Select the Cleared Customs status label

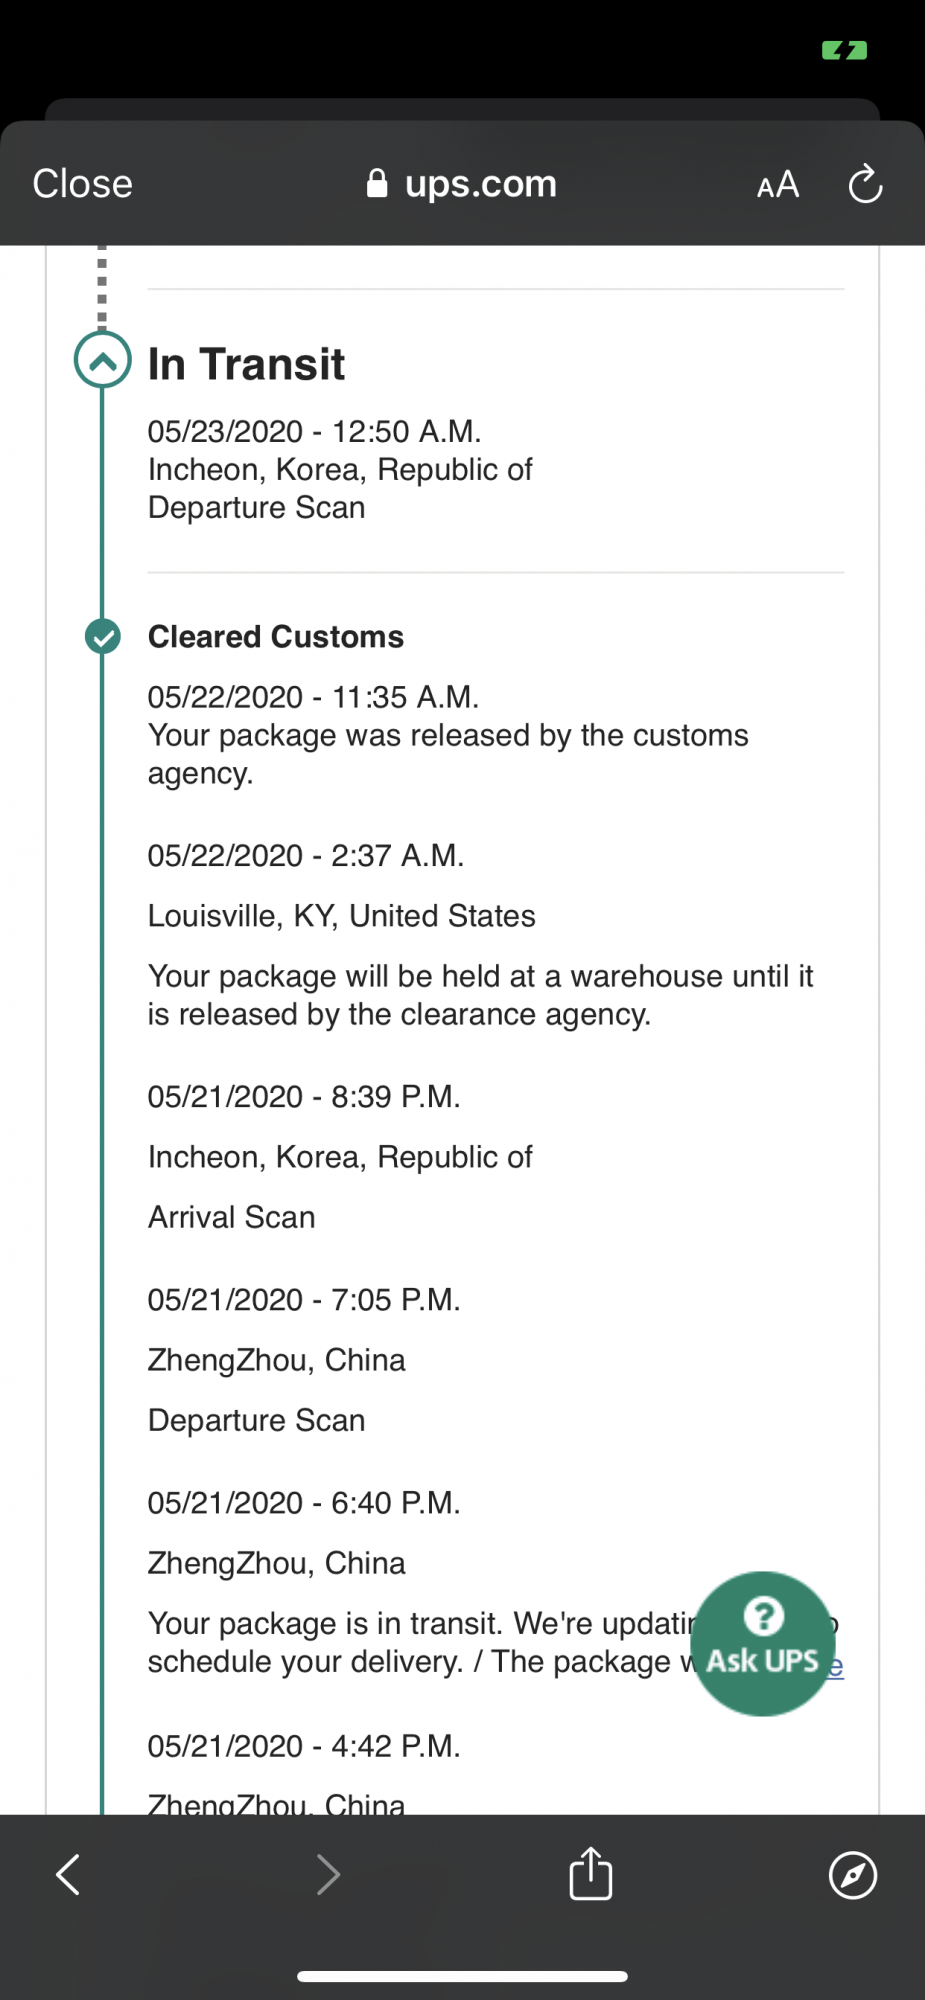coord(276,637)
